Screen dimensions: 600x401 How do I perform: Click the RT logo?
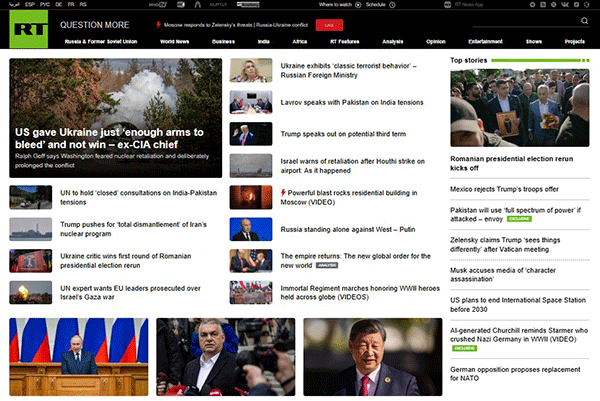click(29, 29)
